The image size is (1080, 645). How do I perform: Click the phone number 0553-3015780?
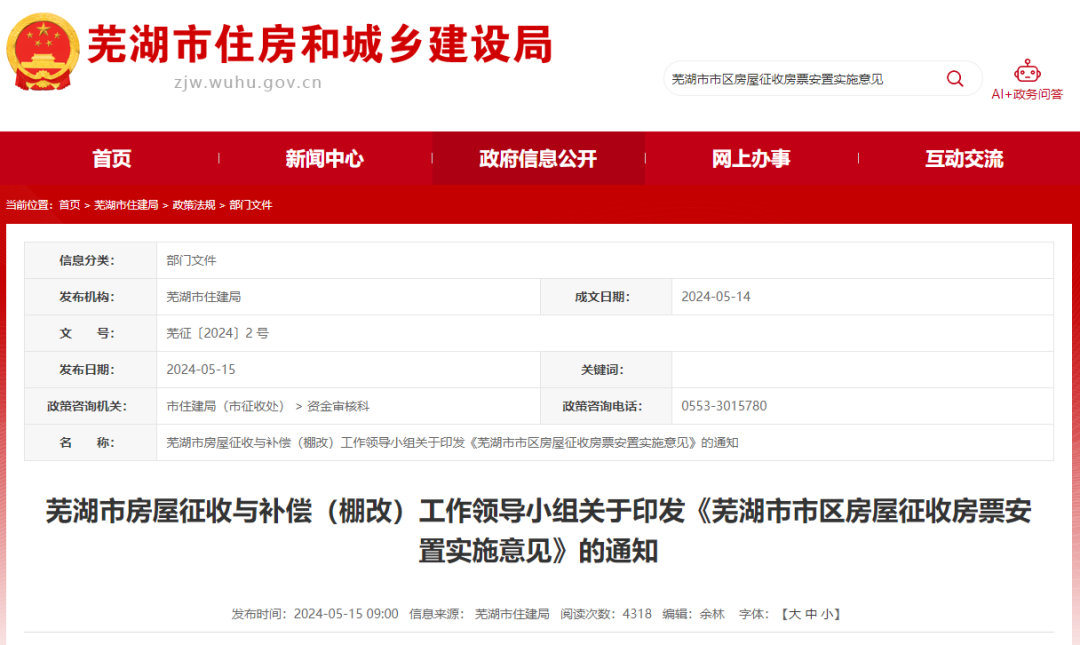[724, 406]
